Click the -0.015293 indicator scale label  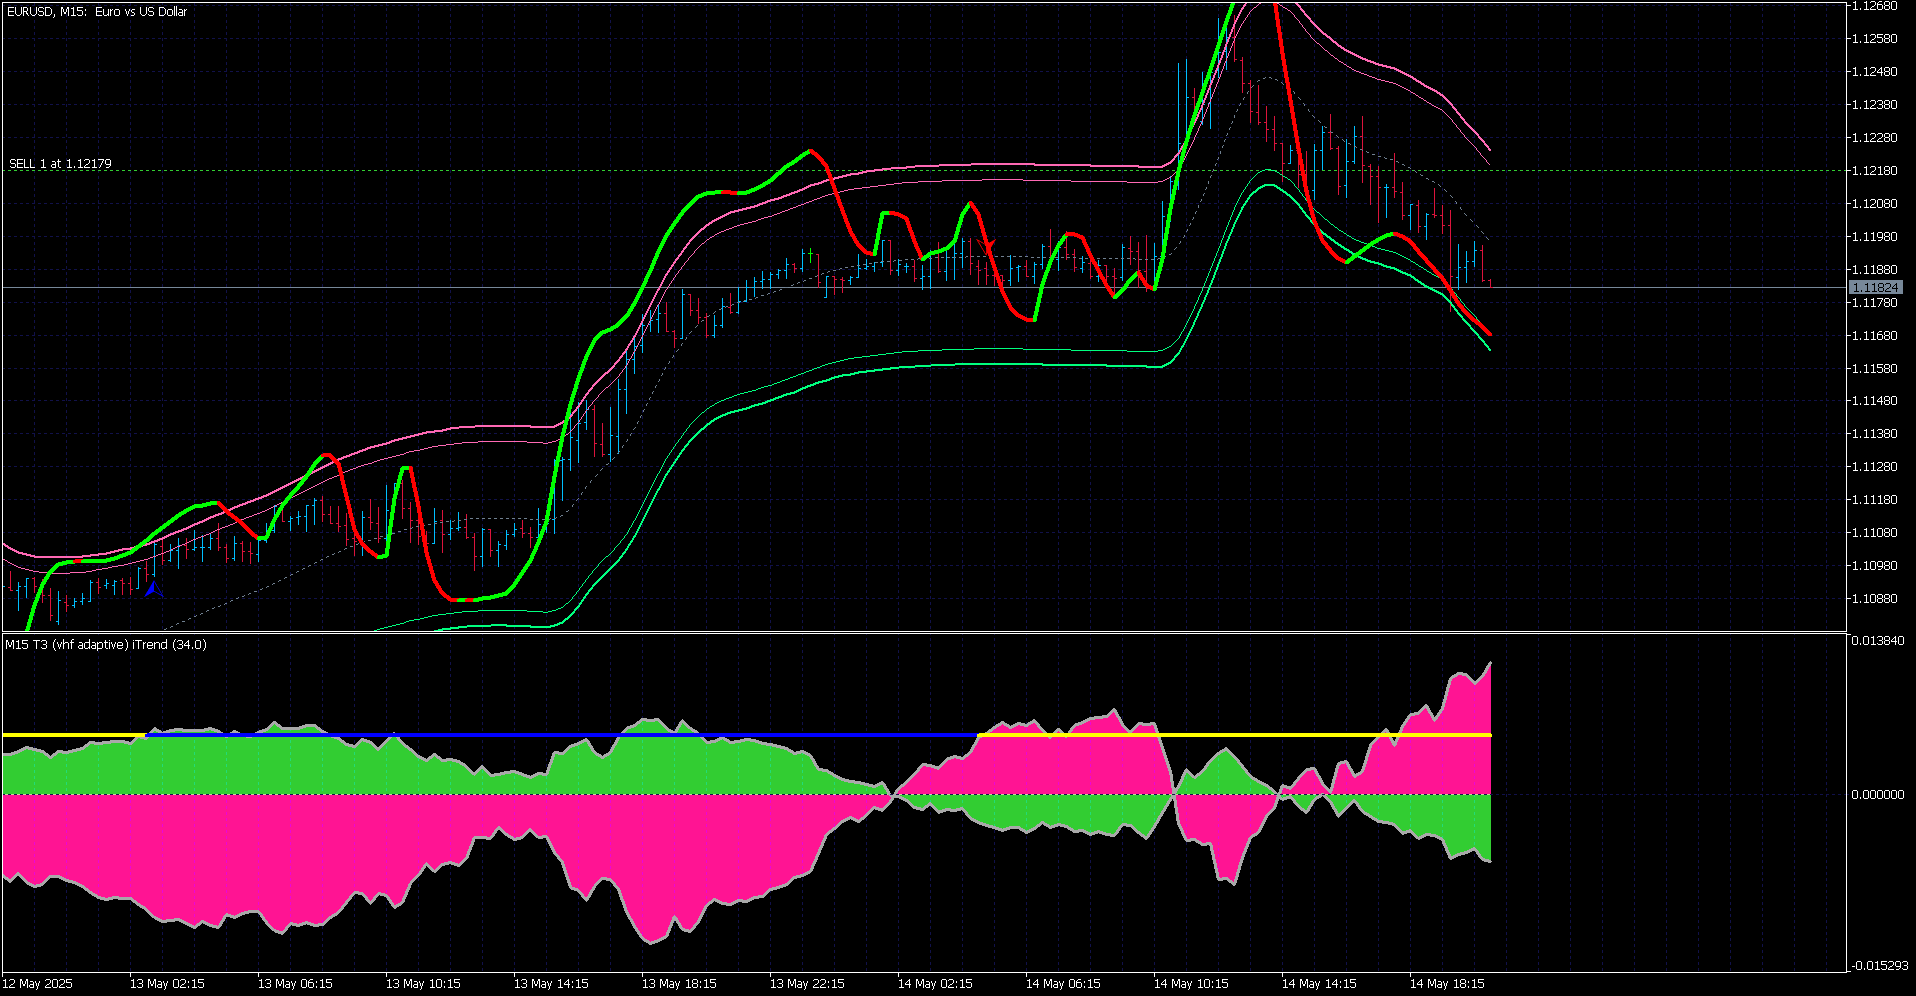click(1879, 966)
